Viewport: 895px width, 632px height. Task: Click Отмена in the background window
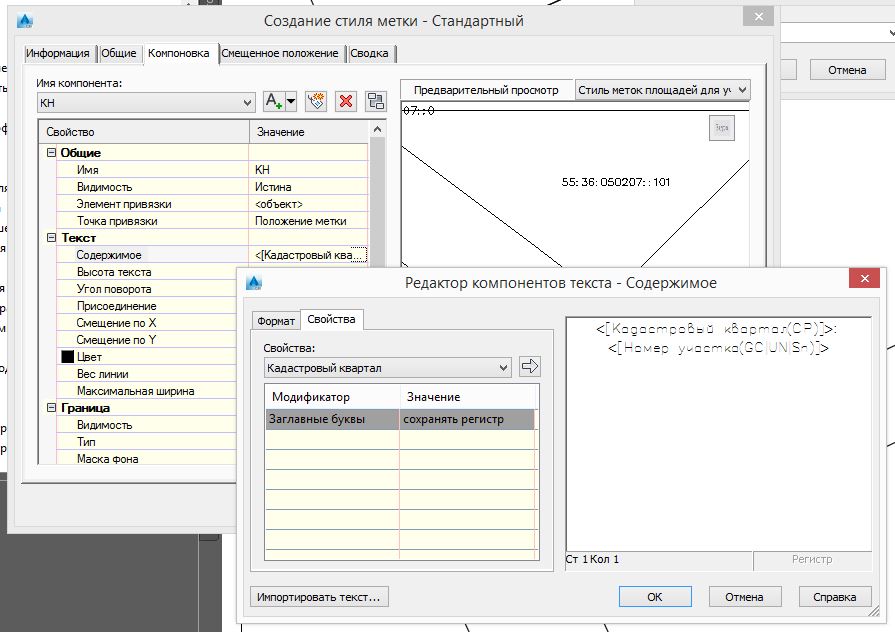click(847, 70)
